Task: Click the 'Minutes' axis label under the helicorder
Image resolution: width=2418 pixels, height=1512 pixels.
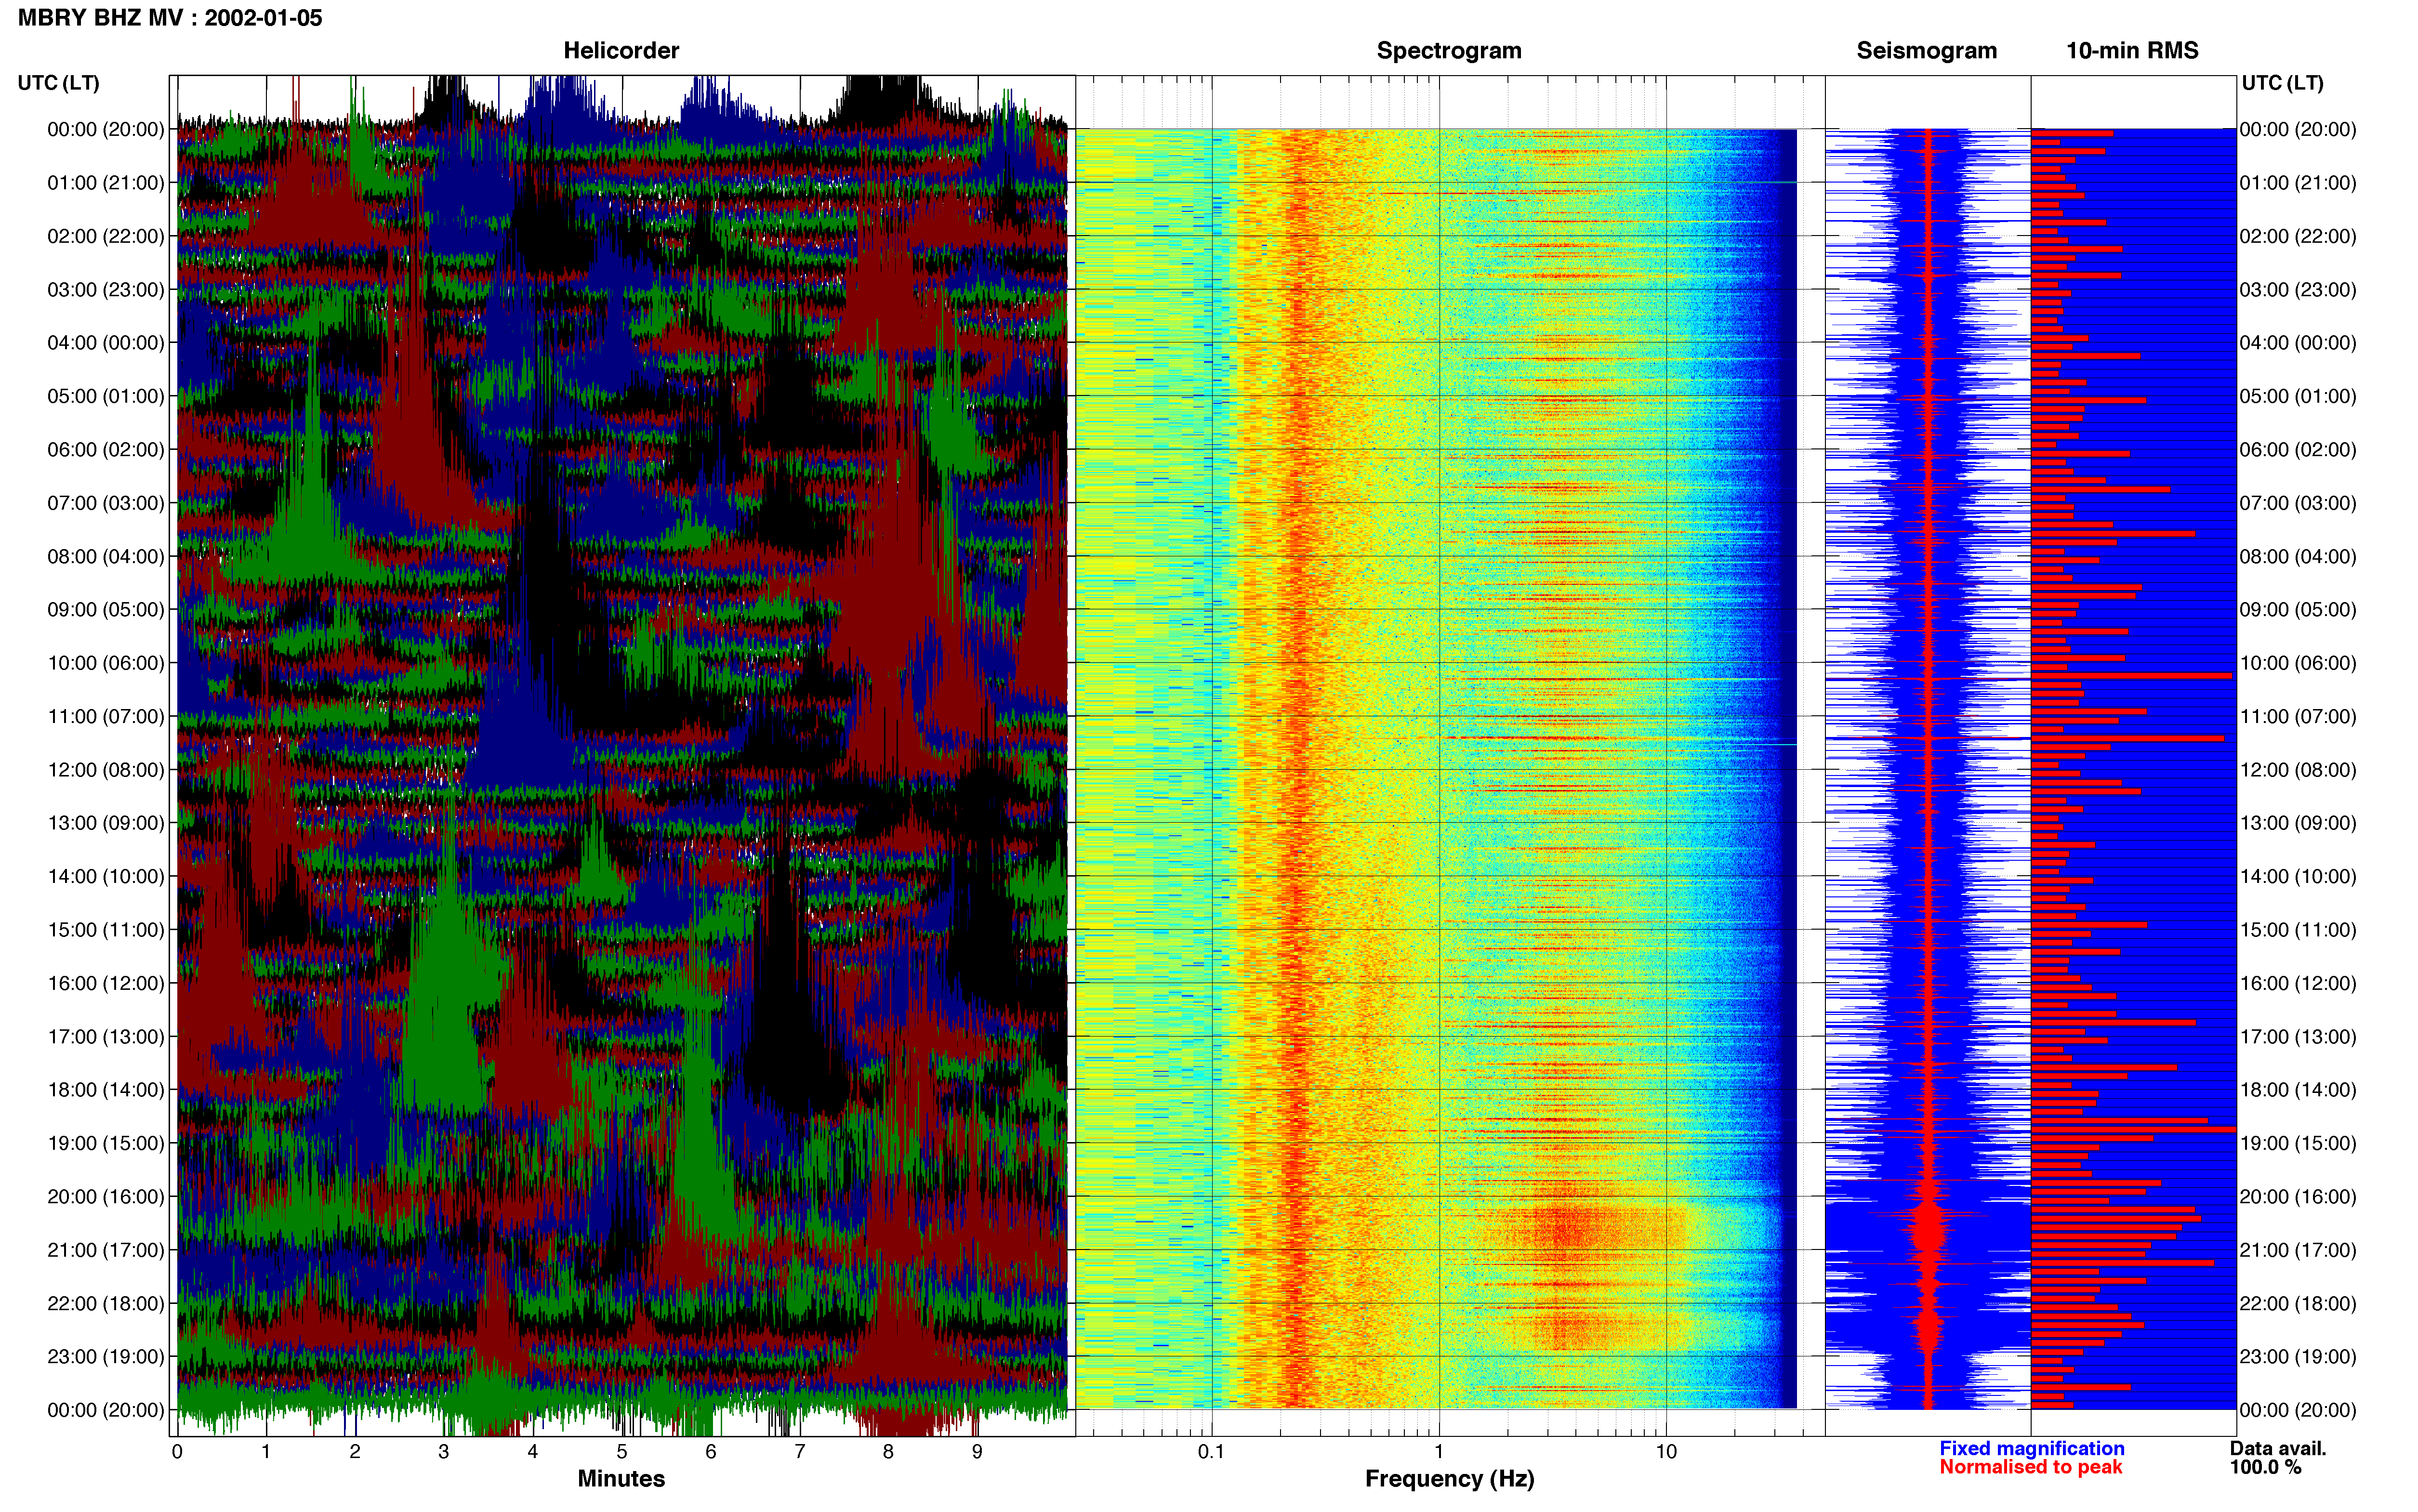Action: pyautogui.click(x=621, y=1479)
